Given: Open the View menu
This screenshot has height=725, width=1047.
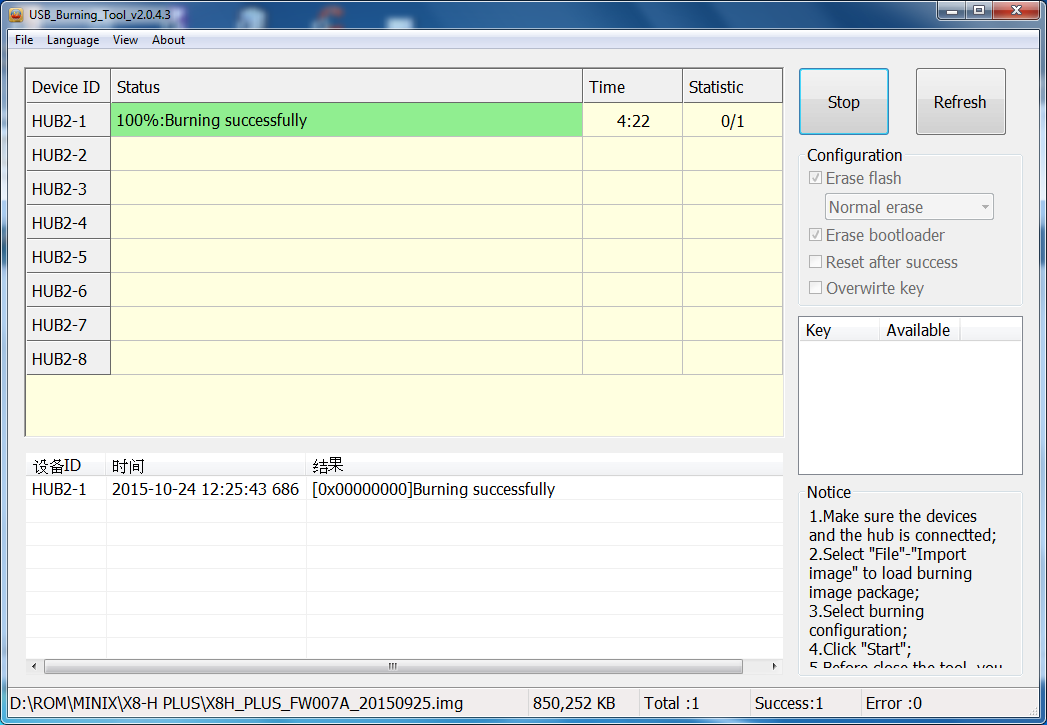Looking at the screenshot, I should coord(125,40).
